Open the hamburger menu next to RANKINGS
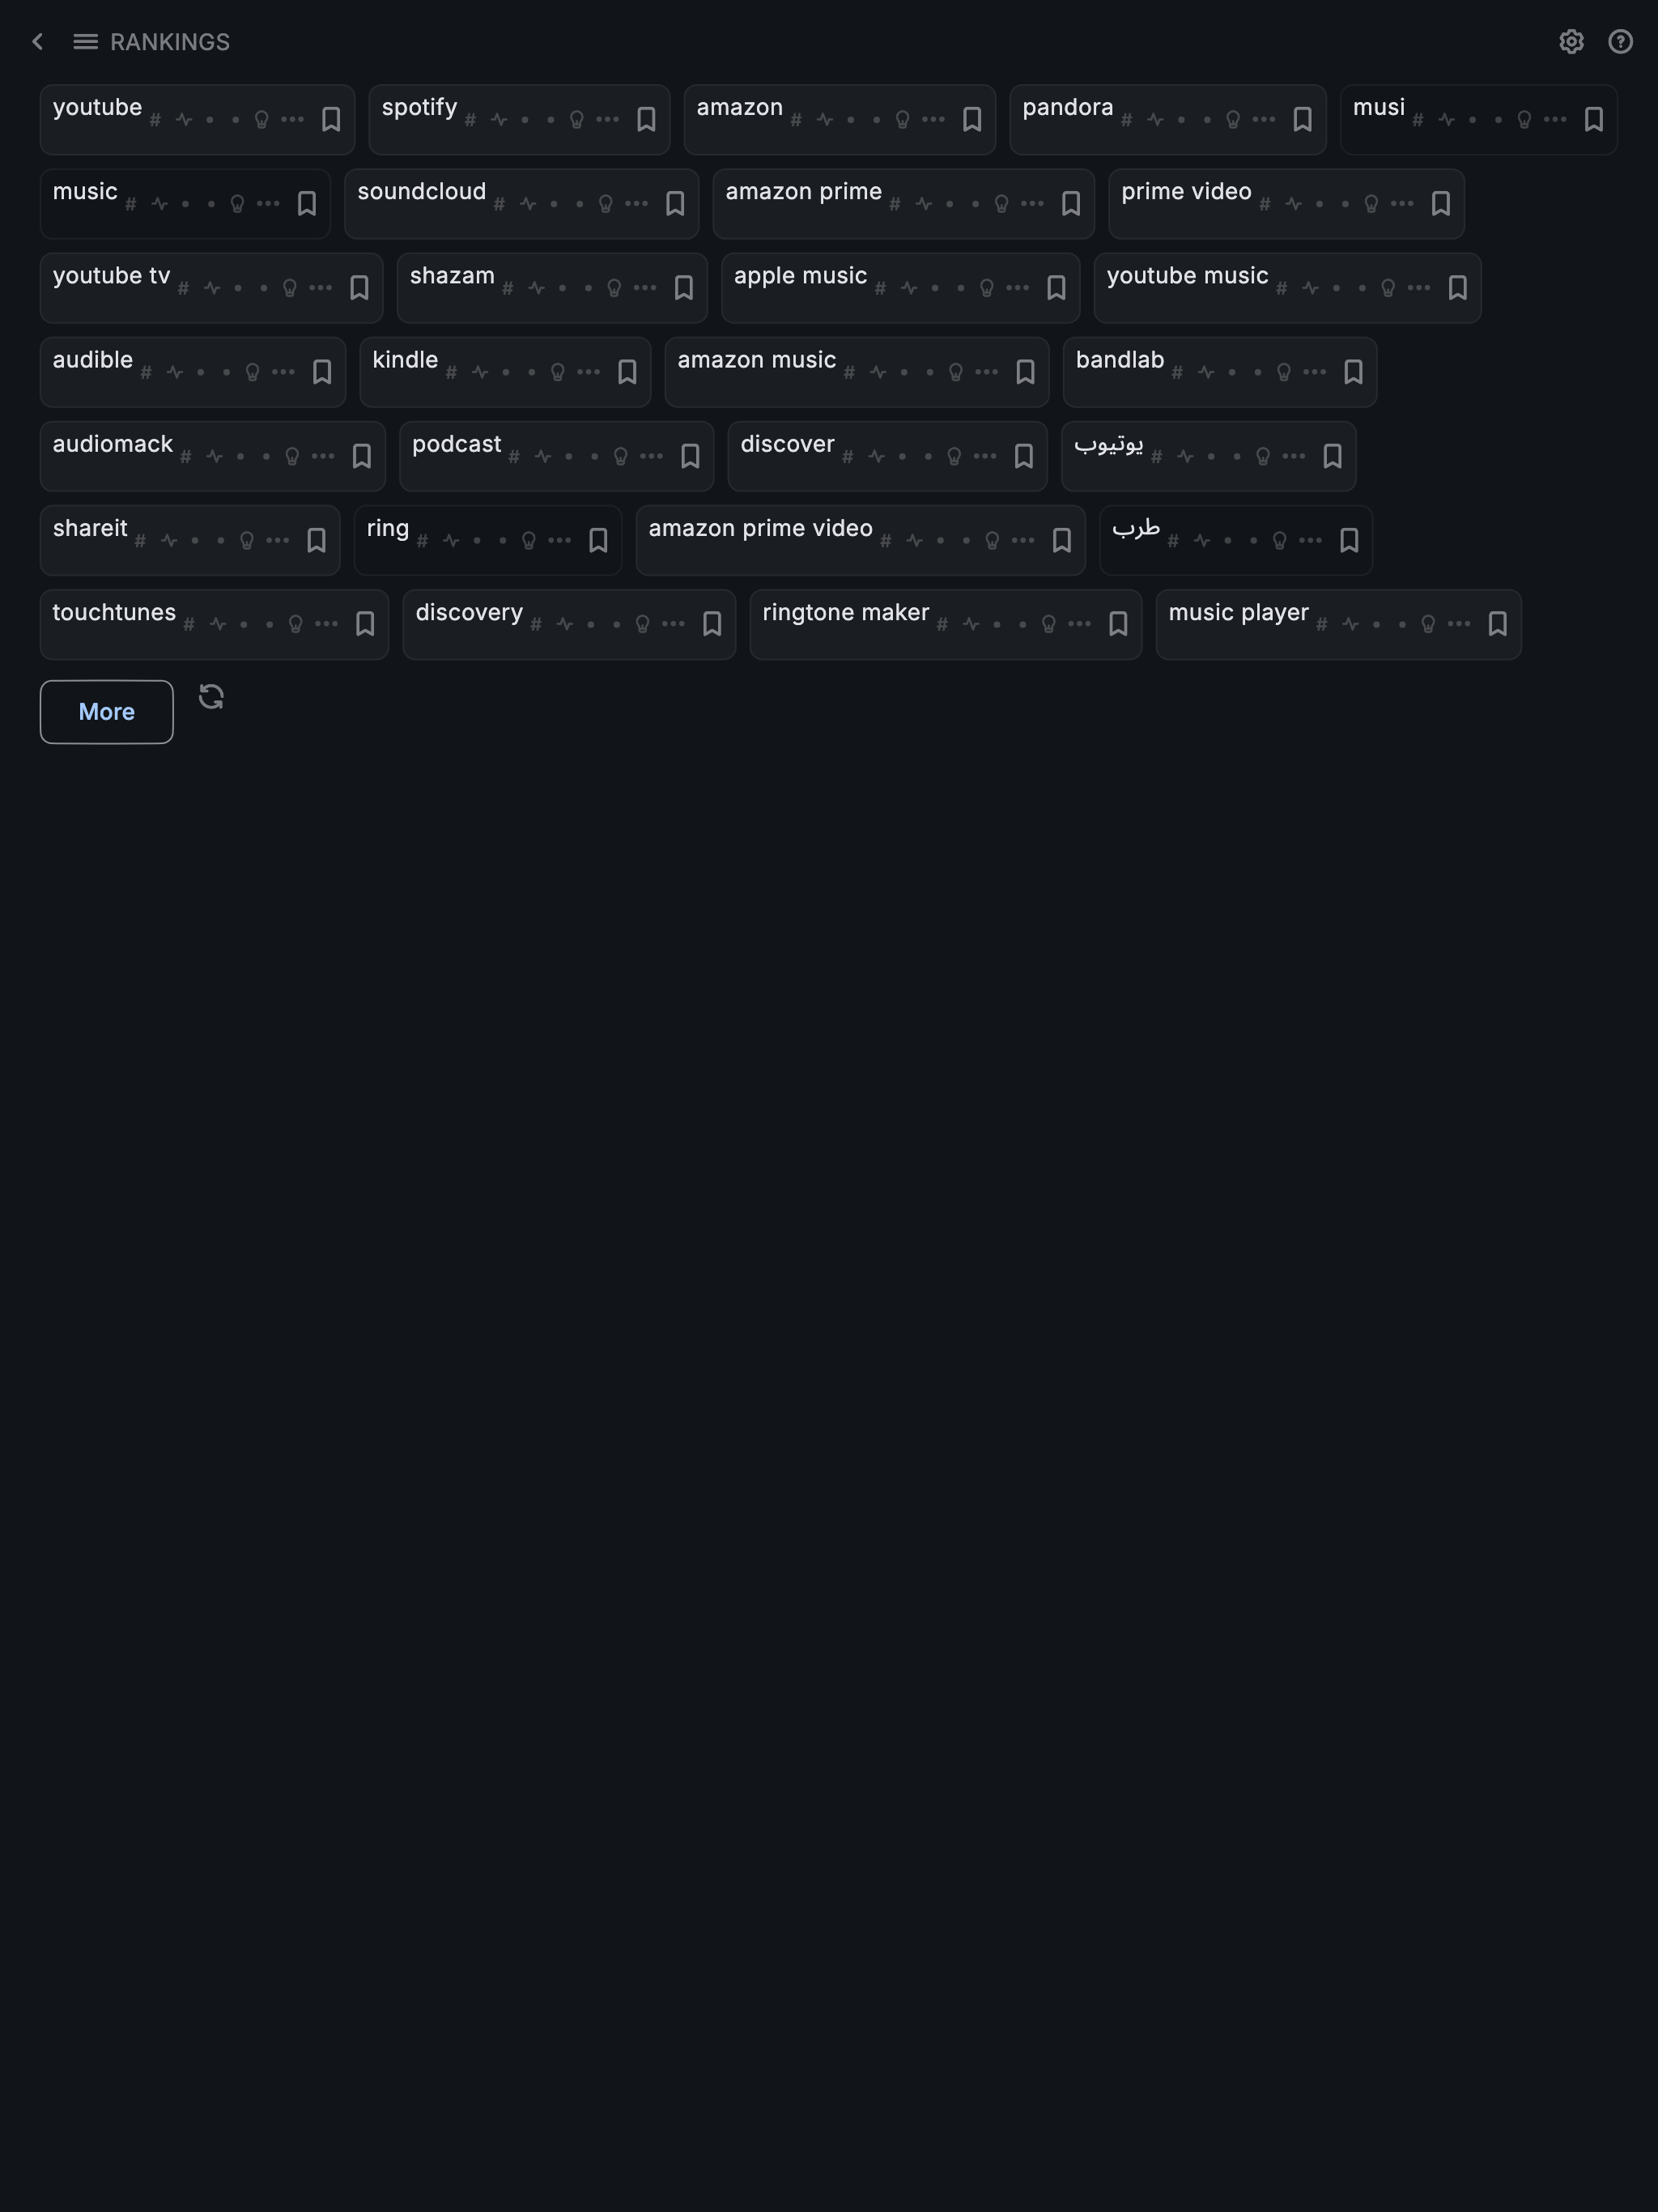 [86, 42]
